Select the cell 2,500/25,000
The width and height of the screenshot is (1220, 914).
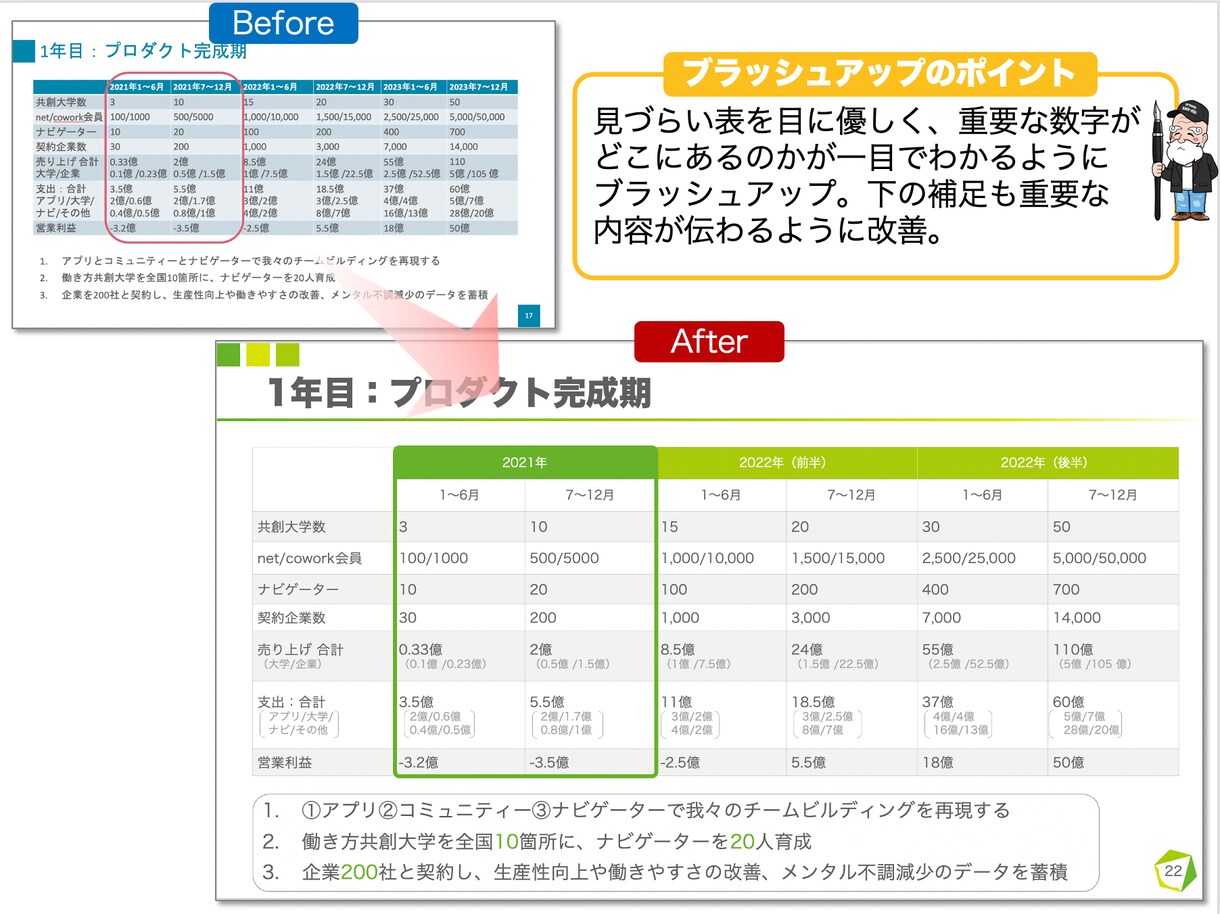point(970,558)
